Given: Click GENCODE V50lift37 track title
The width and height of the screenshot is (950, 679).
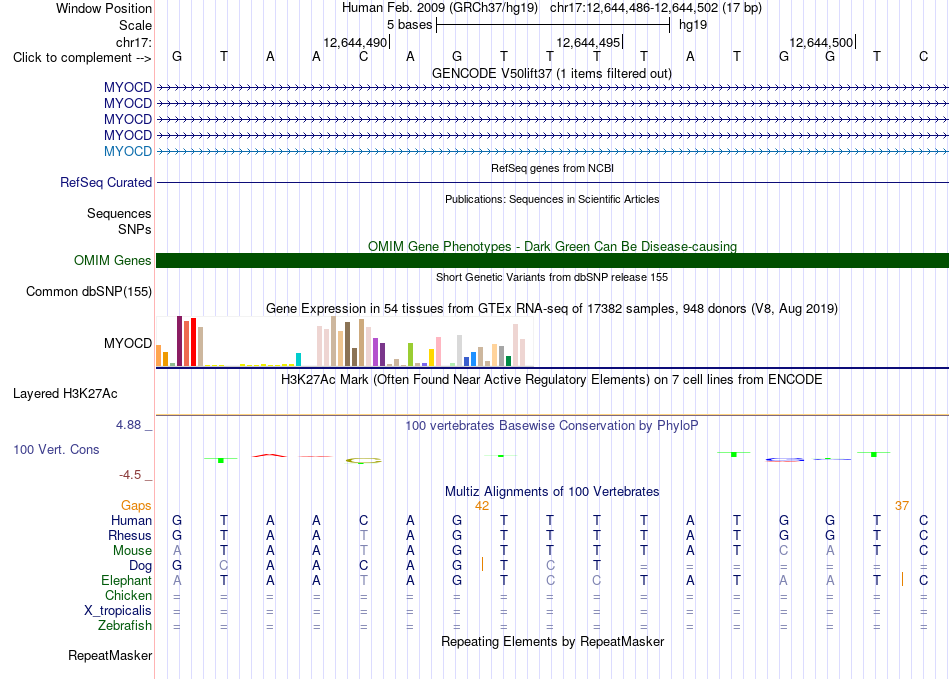Looking at the screenshot, I should tap(552, 74).
